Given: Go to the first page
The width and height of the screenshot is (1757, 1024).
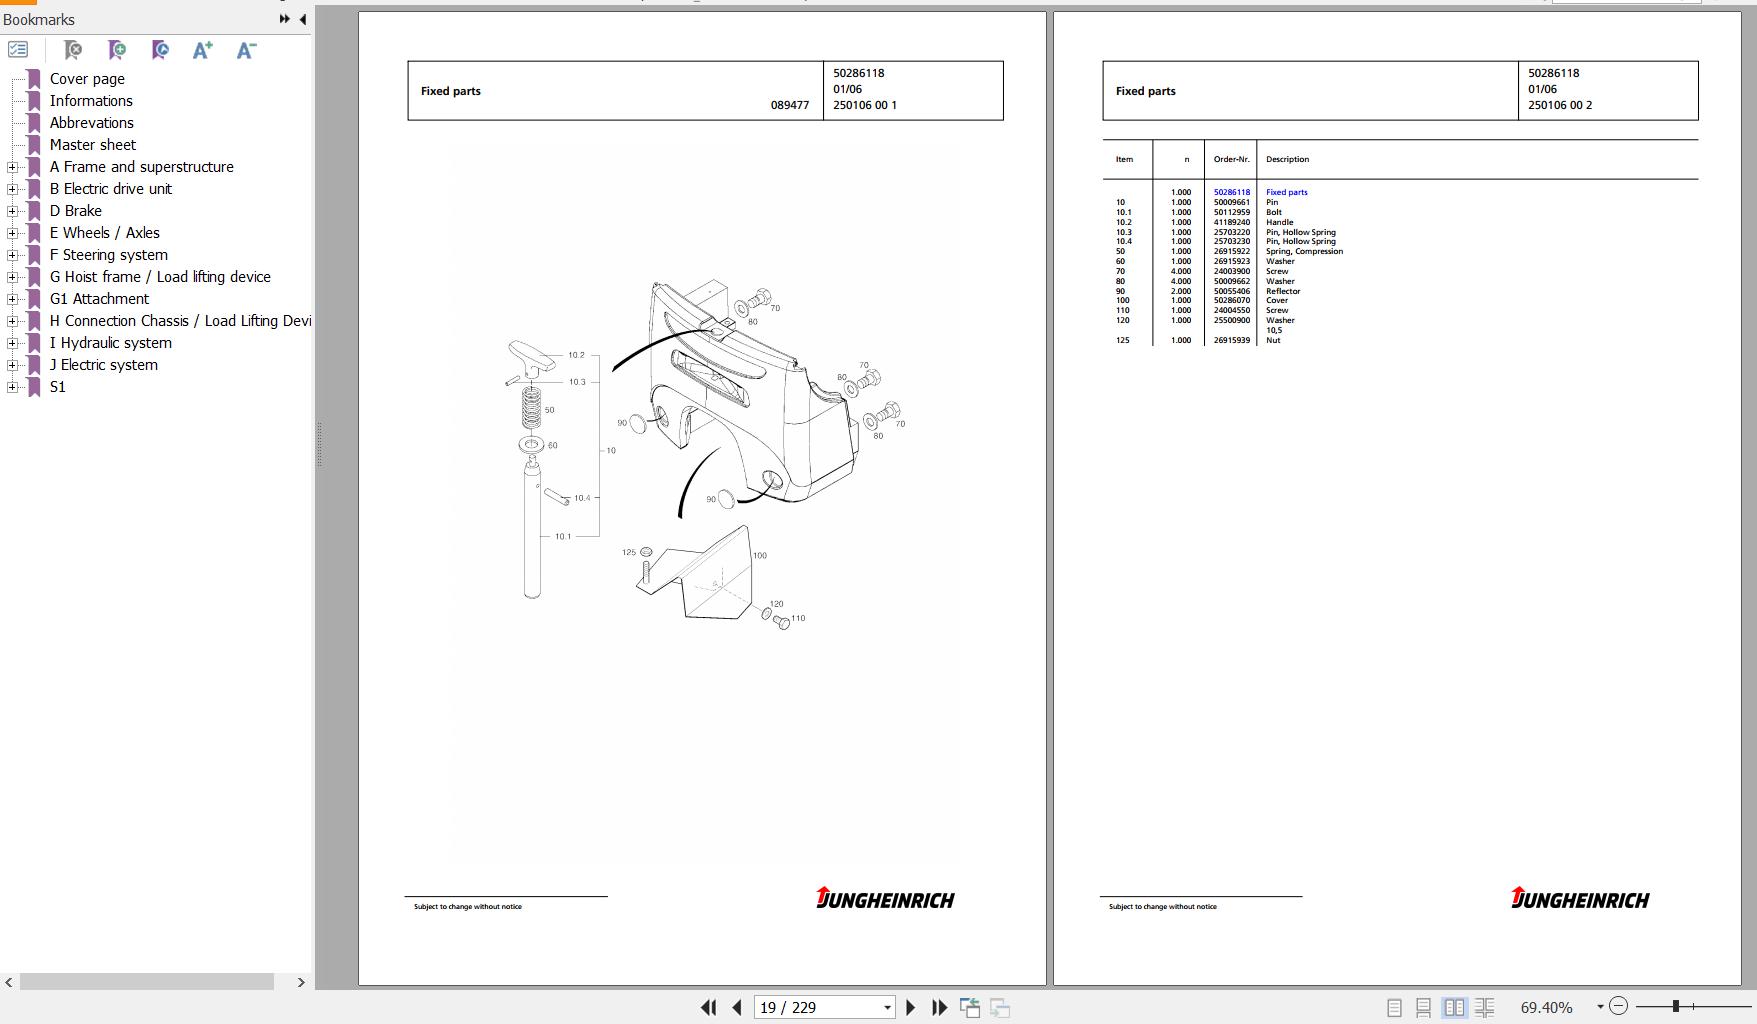Looking at the screenshot, I should pos(709,1008).
